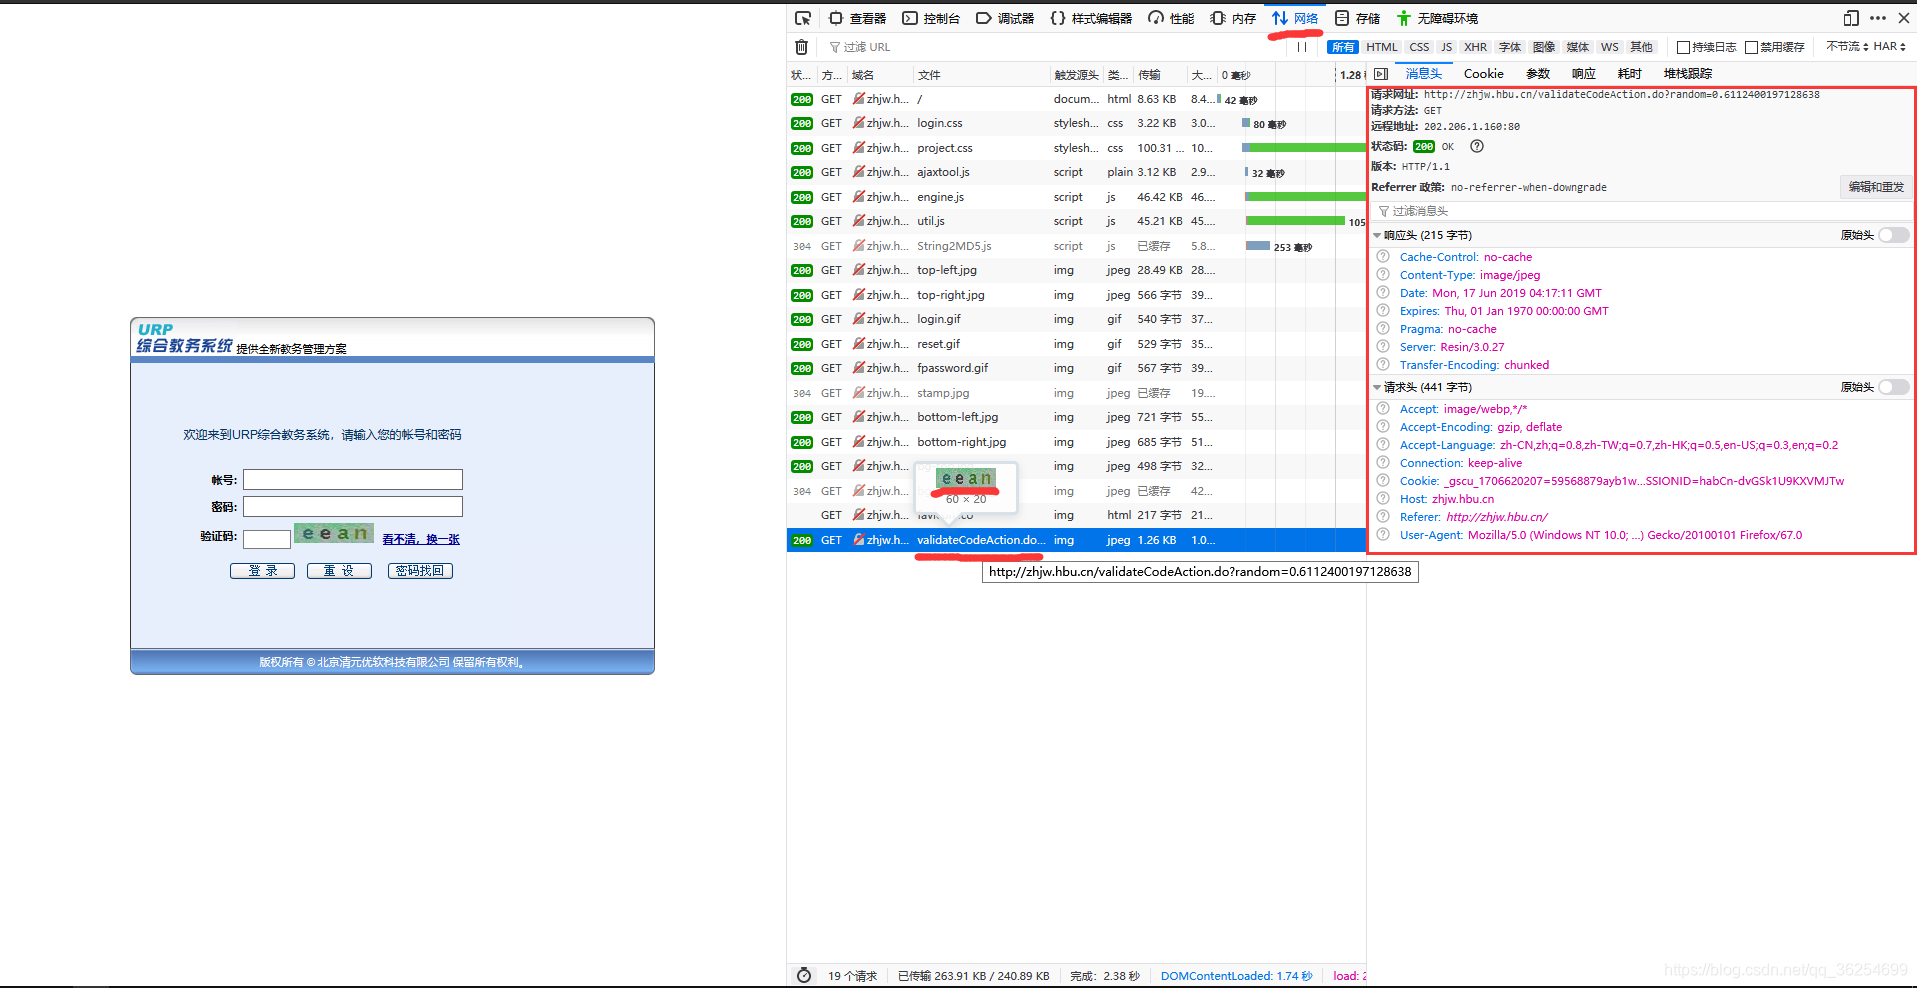Click the 看不清，换一张 captcha refresh link
Viewport: 1917px width, 988px height.
(x=421, y=539)
